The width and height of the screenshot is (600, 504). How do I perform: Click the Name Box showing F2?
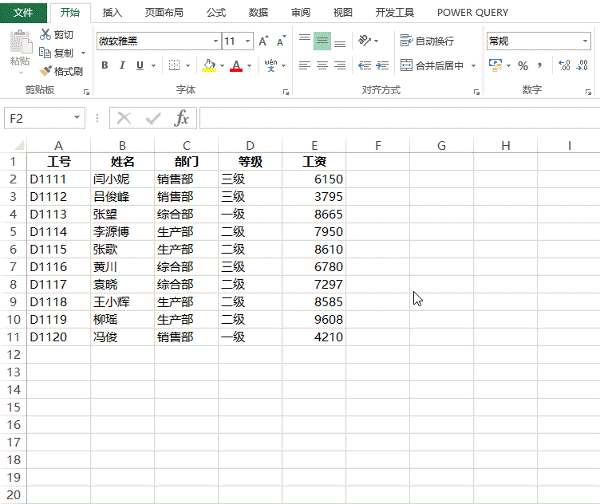point(38,118)
